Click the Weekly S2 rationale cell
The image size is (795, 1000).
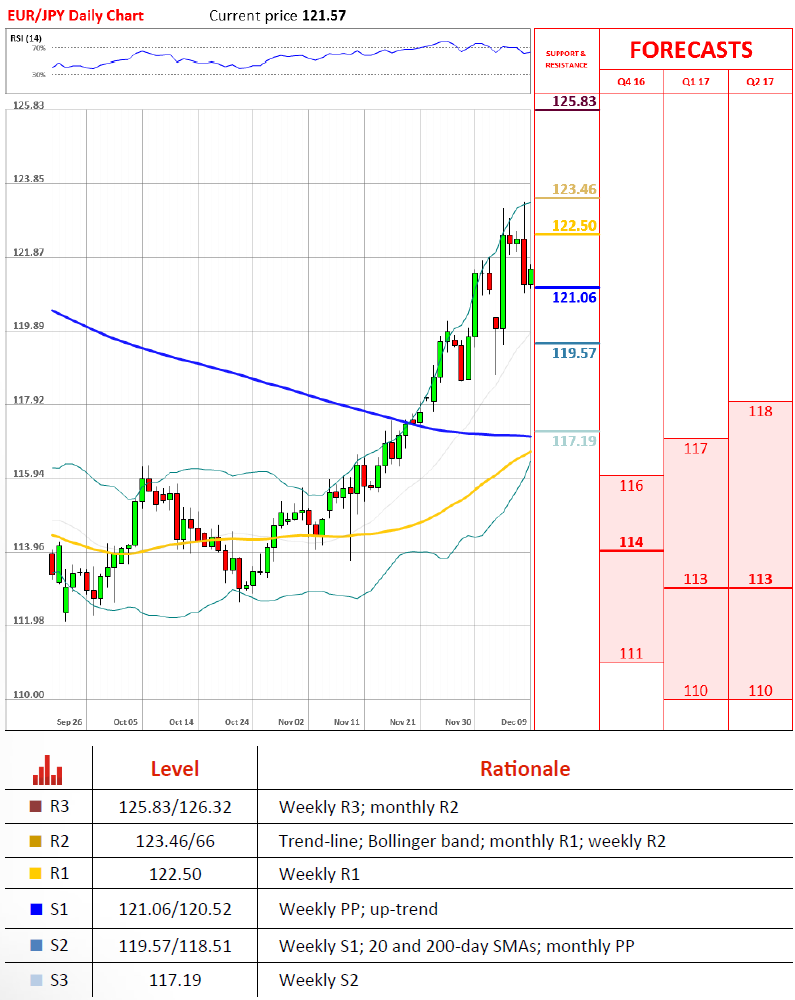319,980
